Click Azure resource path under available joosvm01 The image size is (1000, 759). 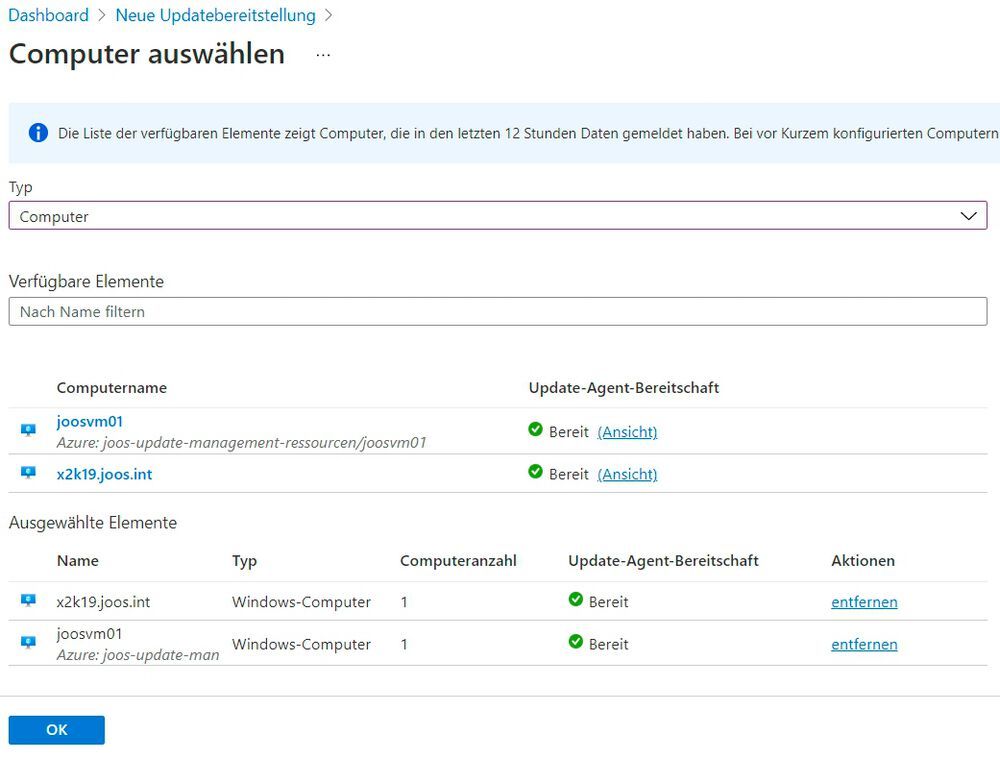pyautogui.click(x=242, y=443)
